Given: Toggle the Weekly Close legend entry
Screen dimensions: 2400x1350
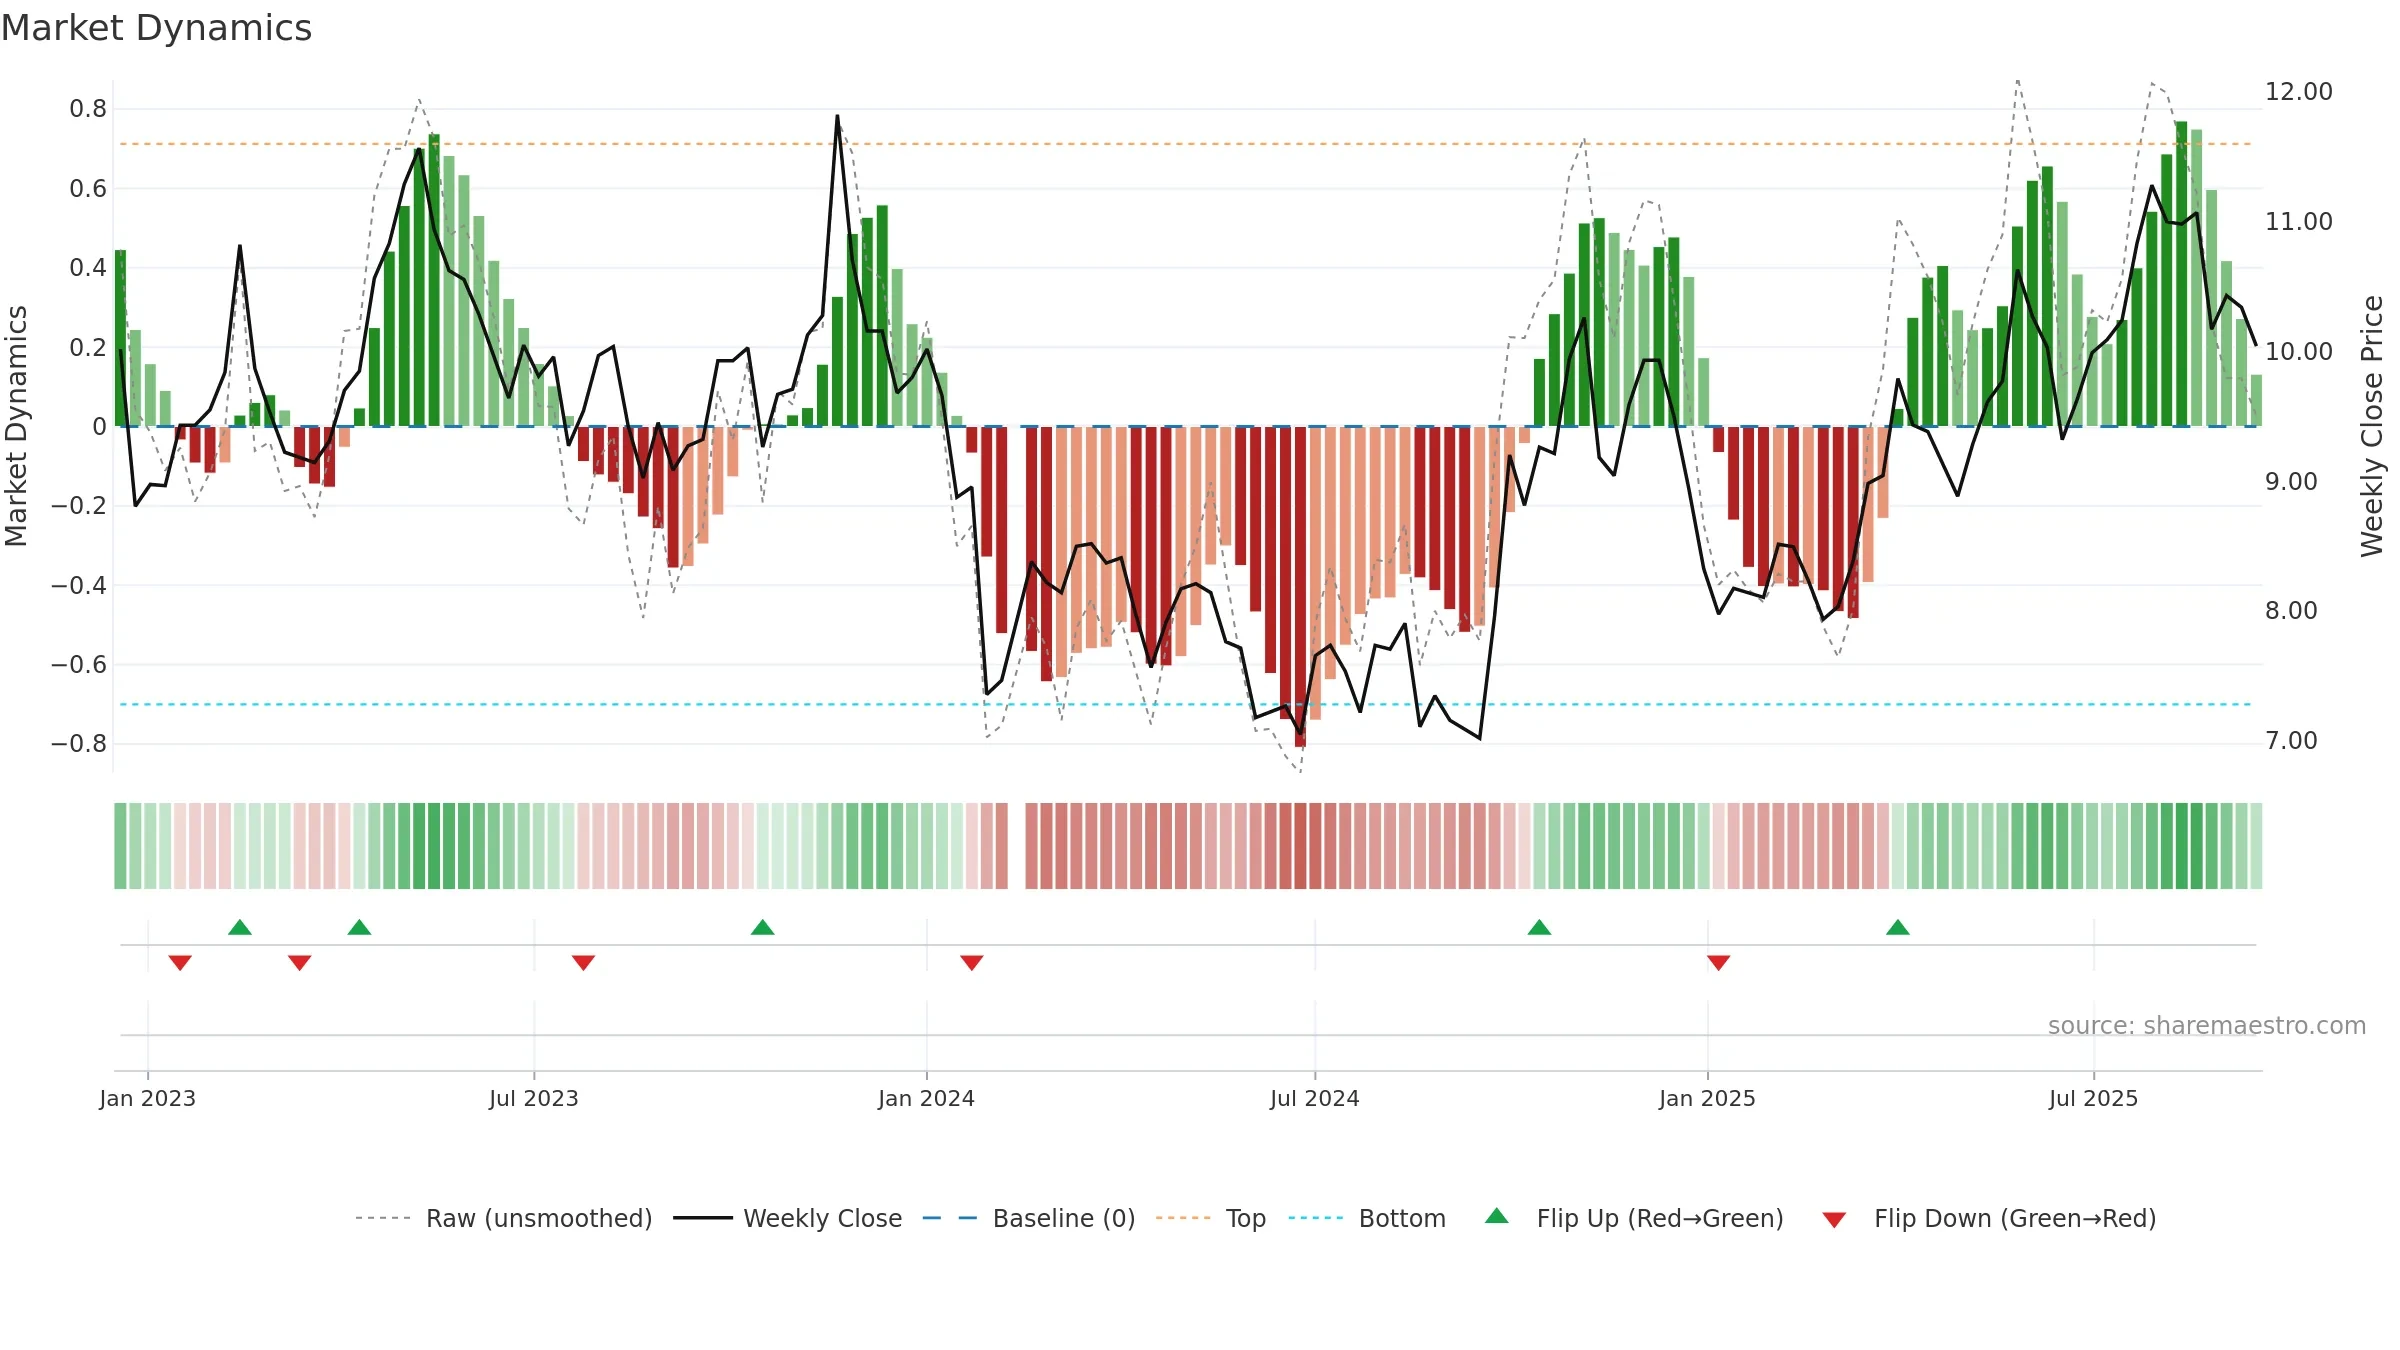Looking at the screenshot, I should (x=787, y=1218).
